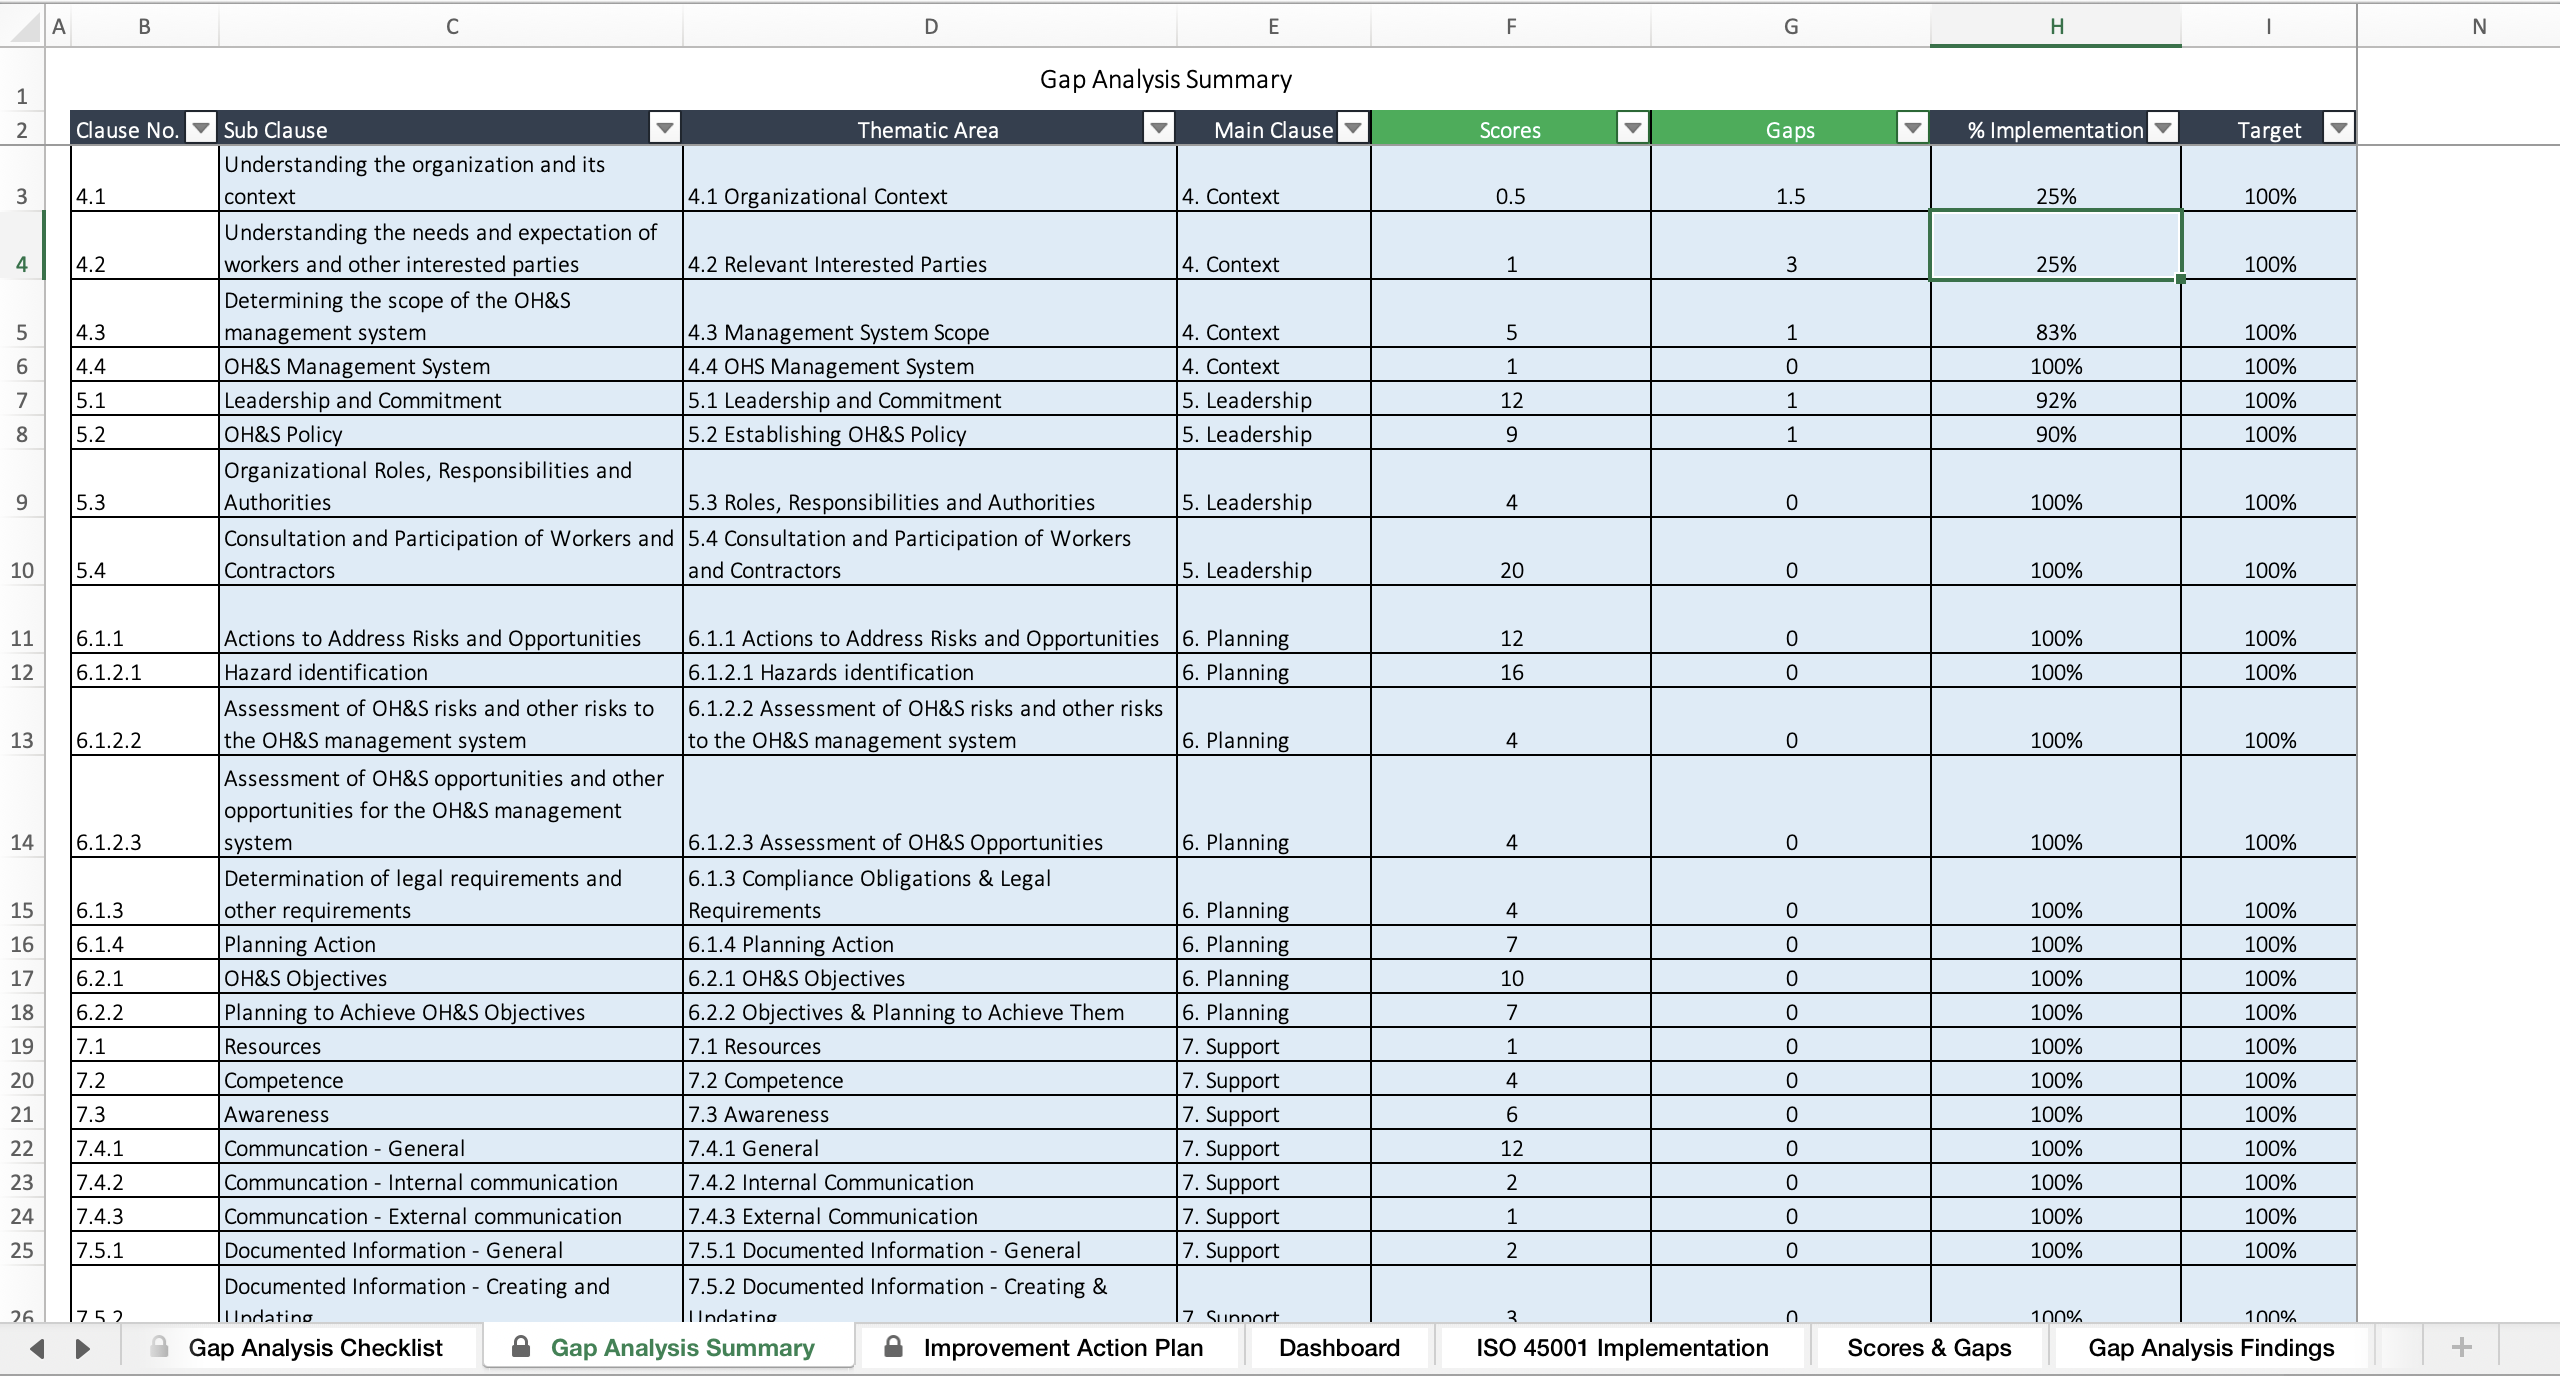Screen dimensions: 2560x1376
Task: Open the Target column filter dropdown
Action: (2339, 129)
